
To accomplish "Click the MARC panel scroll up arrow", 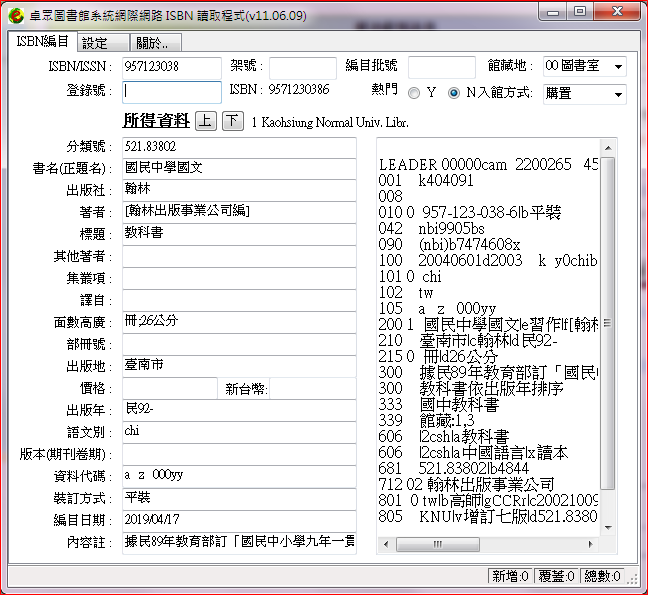I will [x=608, y=148].
